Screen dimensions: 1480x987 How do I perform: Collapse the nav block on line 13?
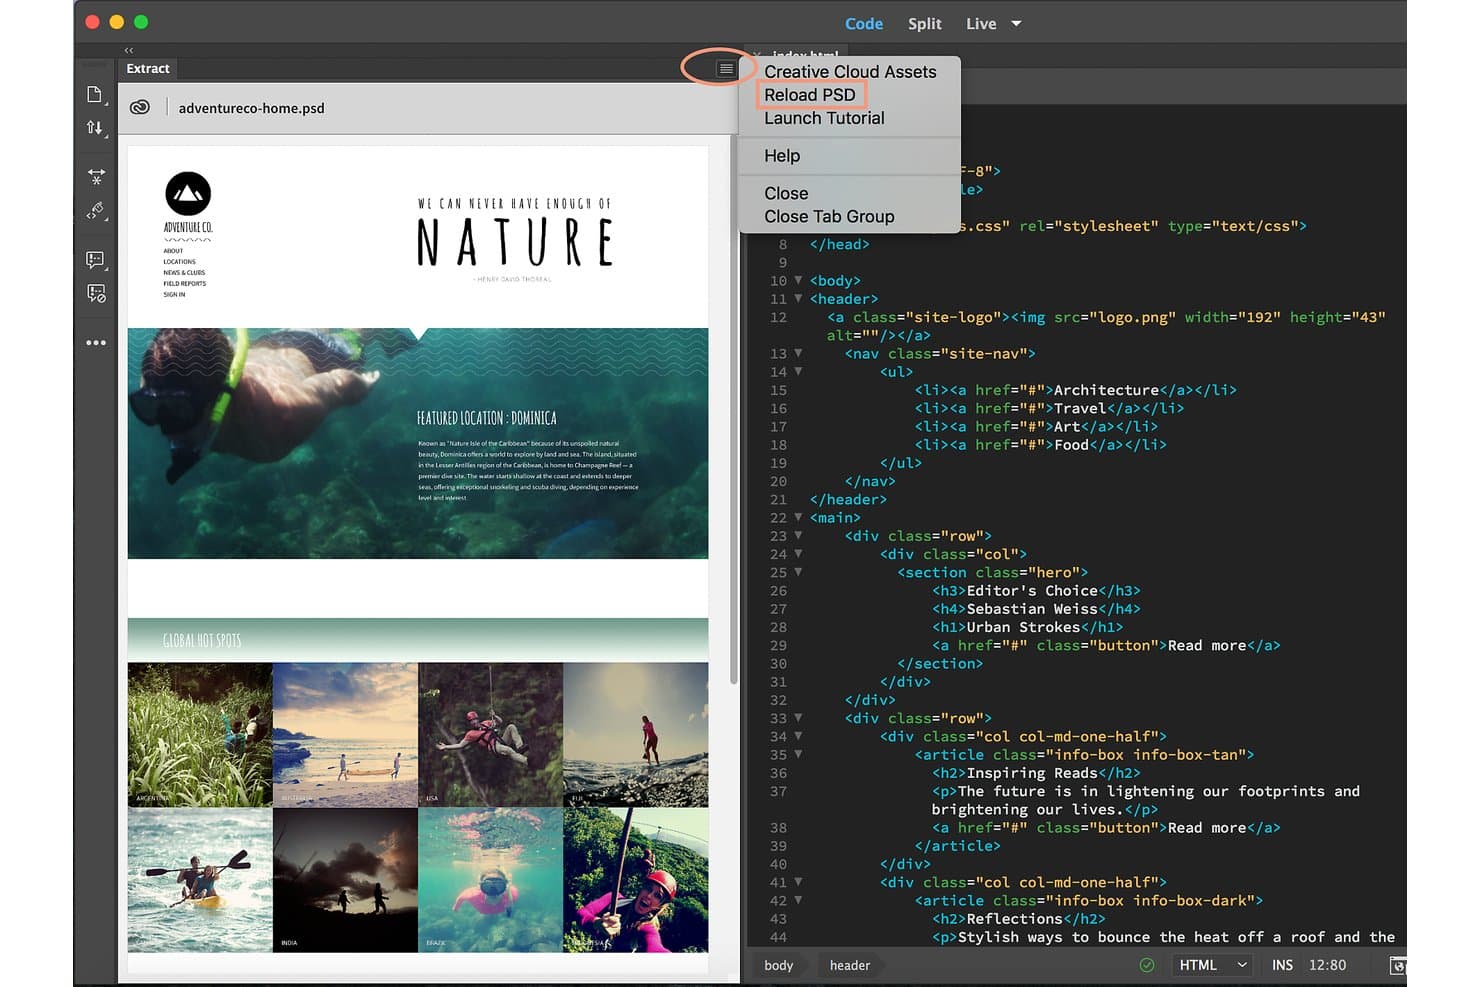point(798,353)
